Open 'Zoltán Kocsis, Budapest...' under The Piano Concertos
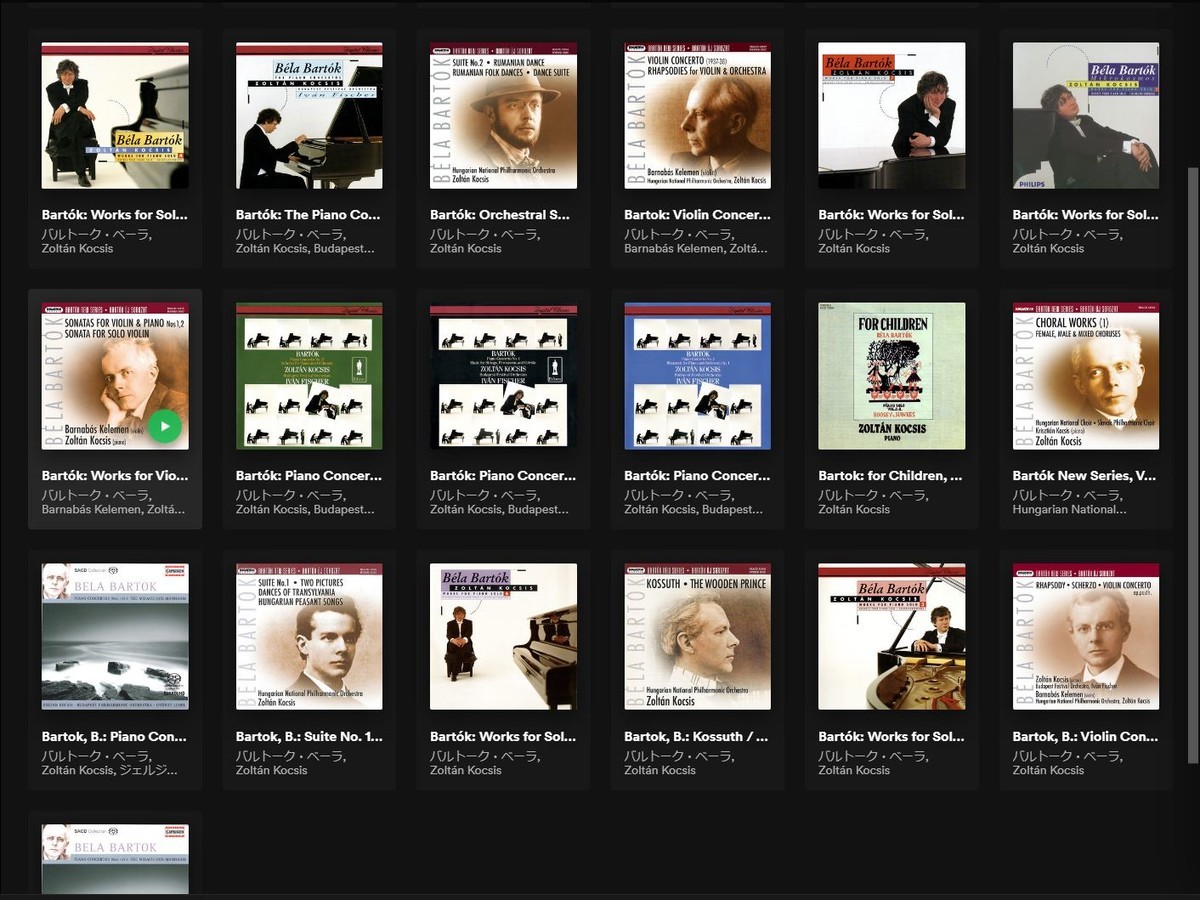Viewport: 1200px width, 900px height. [305, 248]
